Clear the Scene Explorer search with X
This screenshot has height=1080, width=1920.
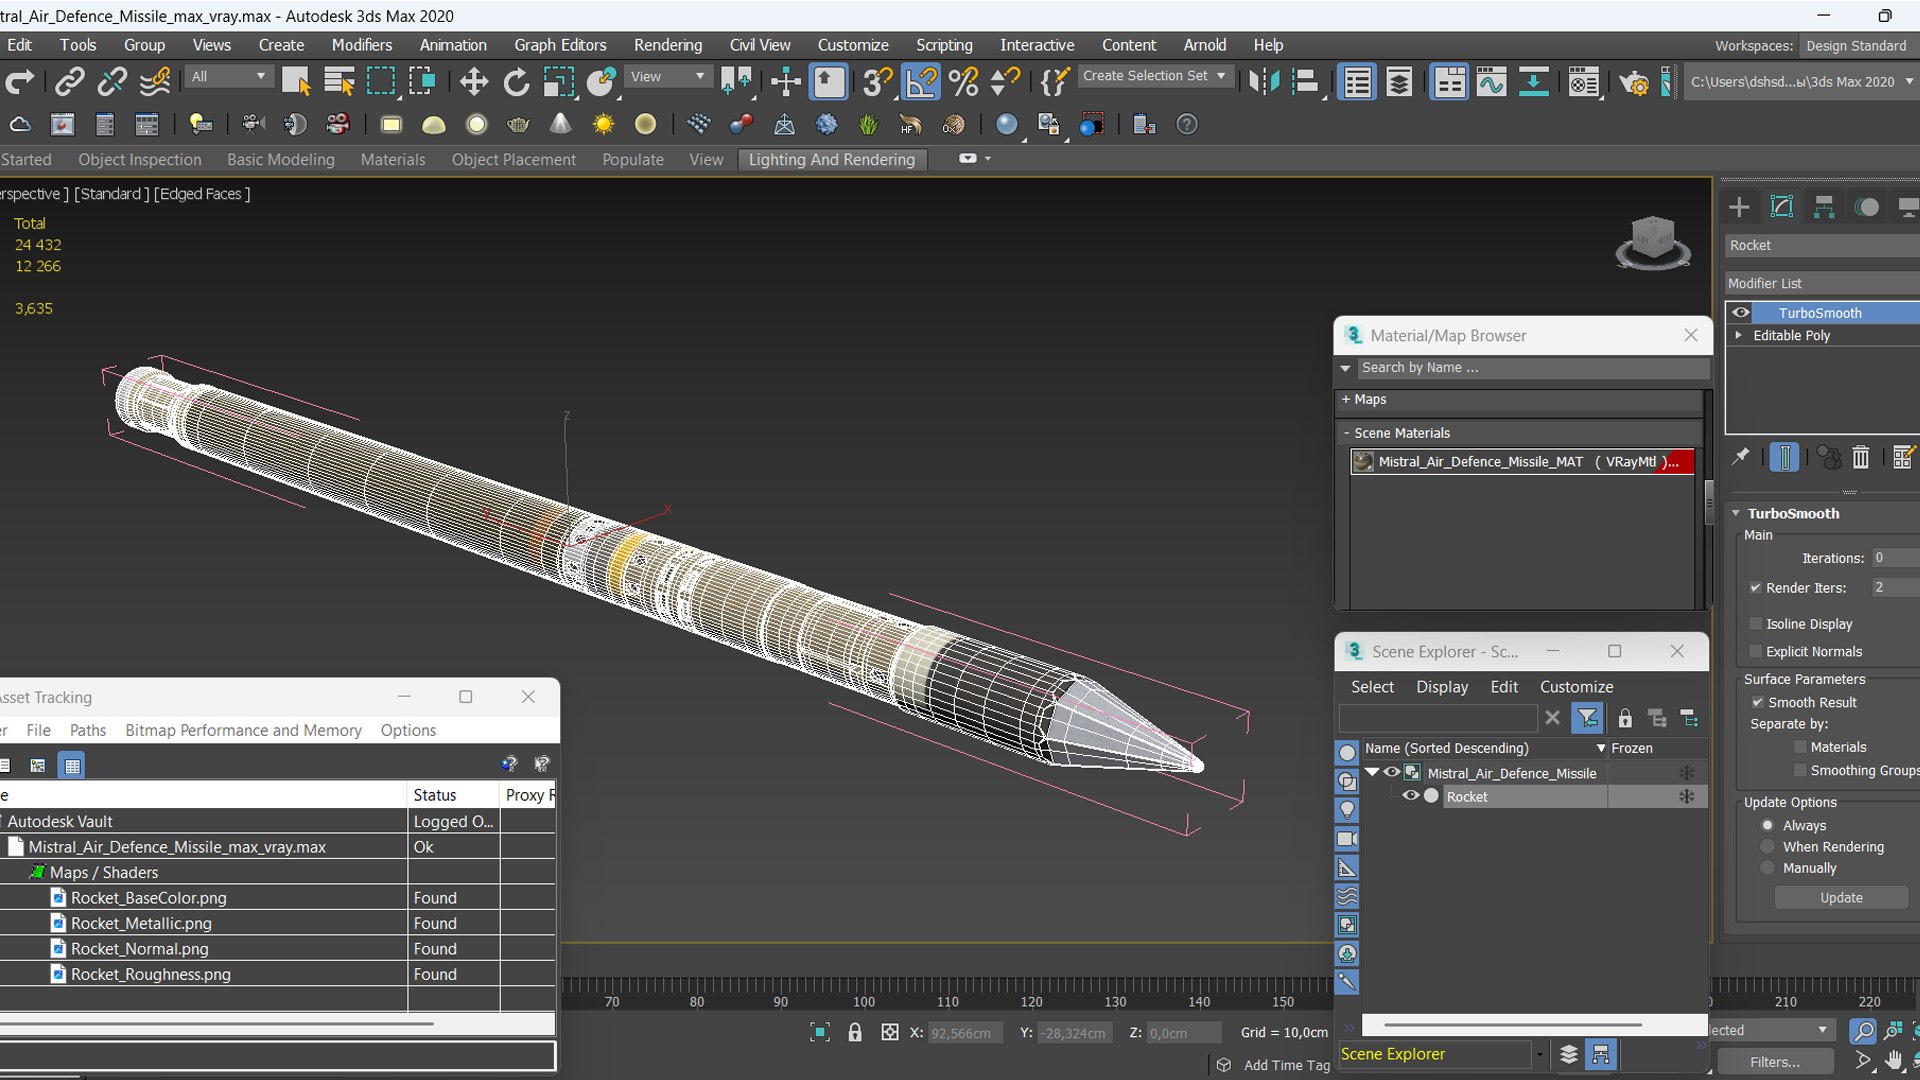tap(1552, 718)
